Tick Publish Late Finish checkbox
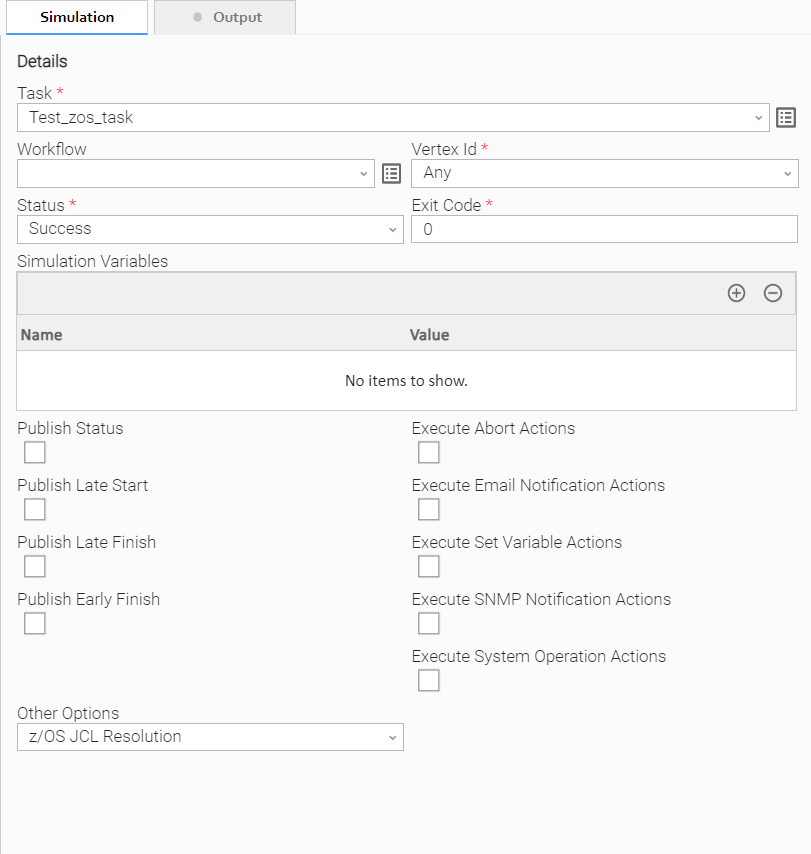The image size is (811, 854). [x=35, y=567]
